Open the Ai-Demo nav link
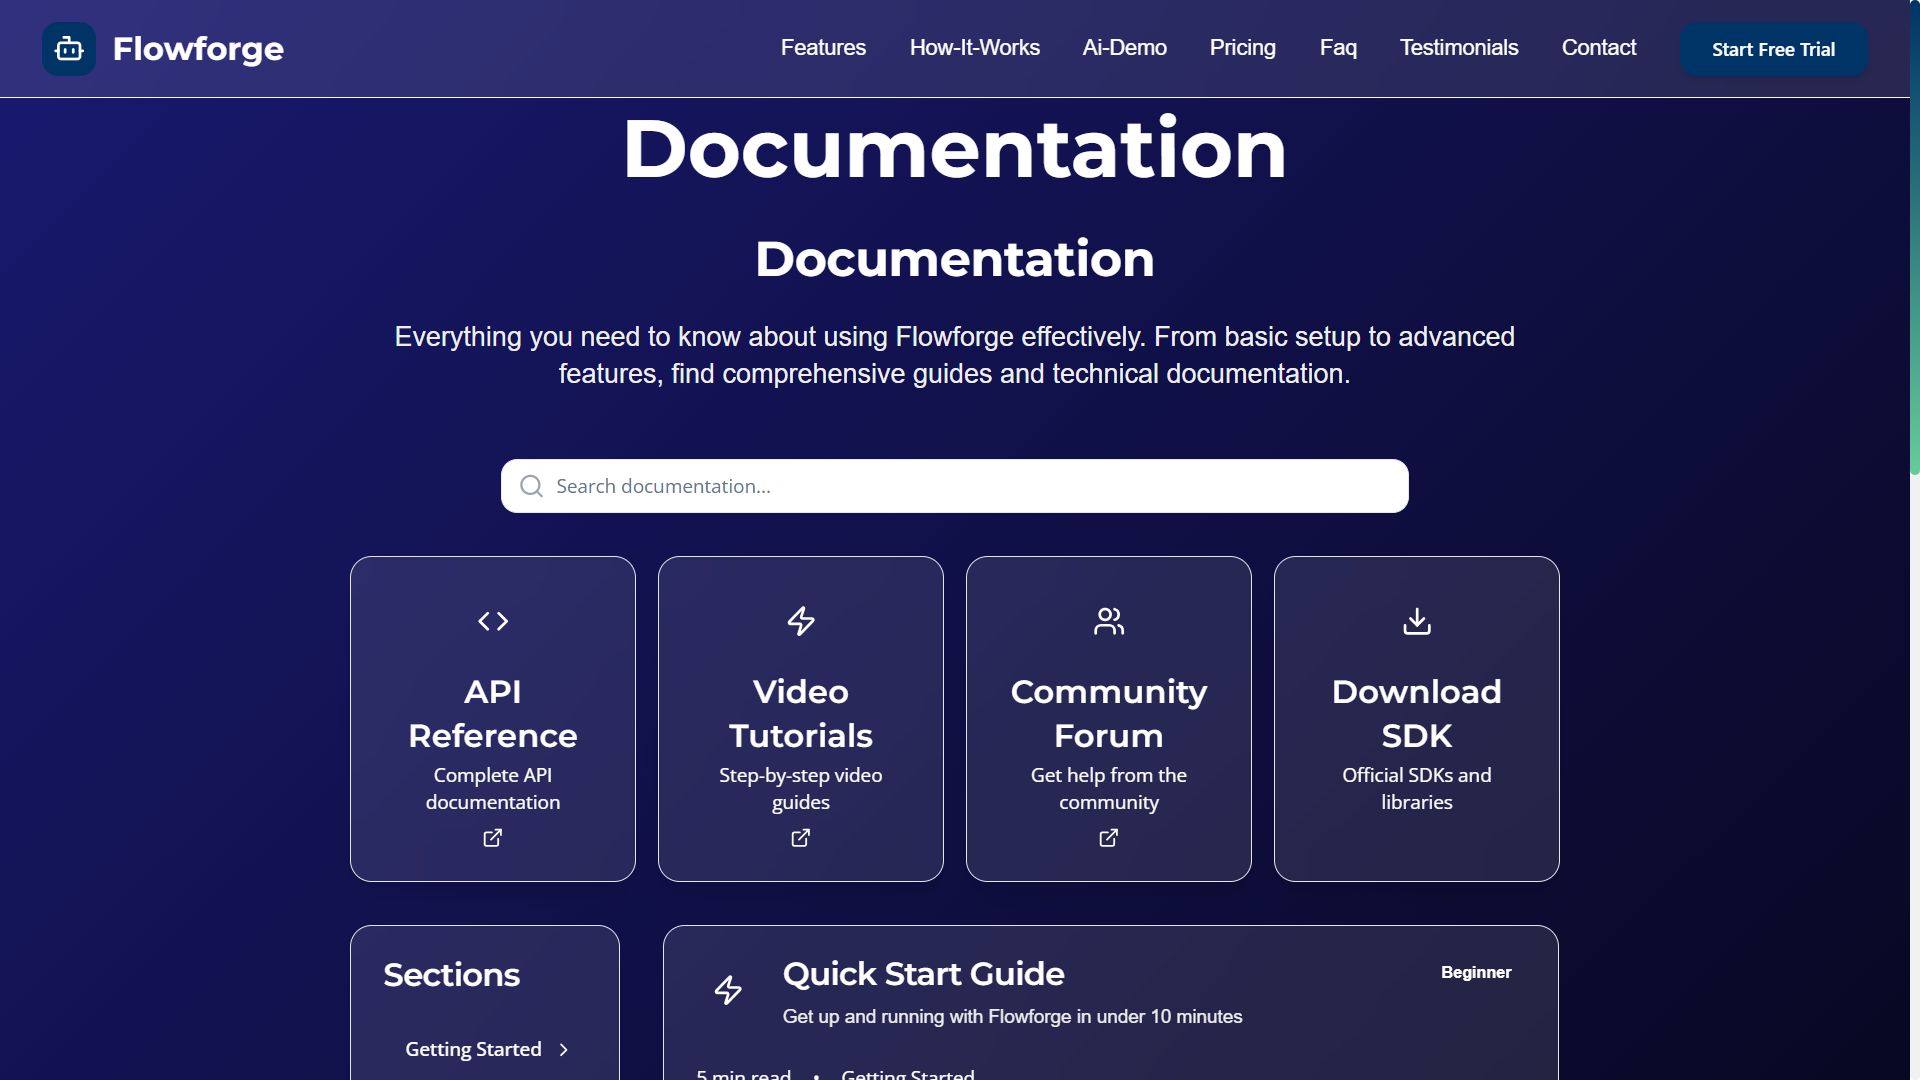Screen dimensions: 1920x1080 click(1124, 48)
